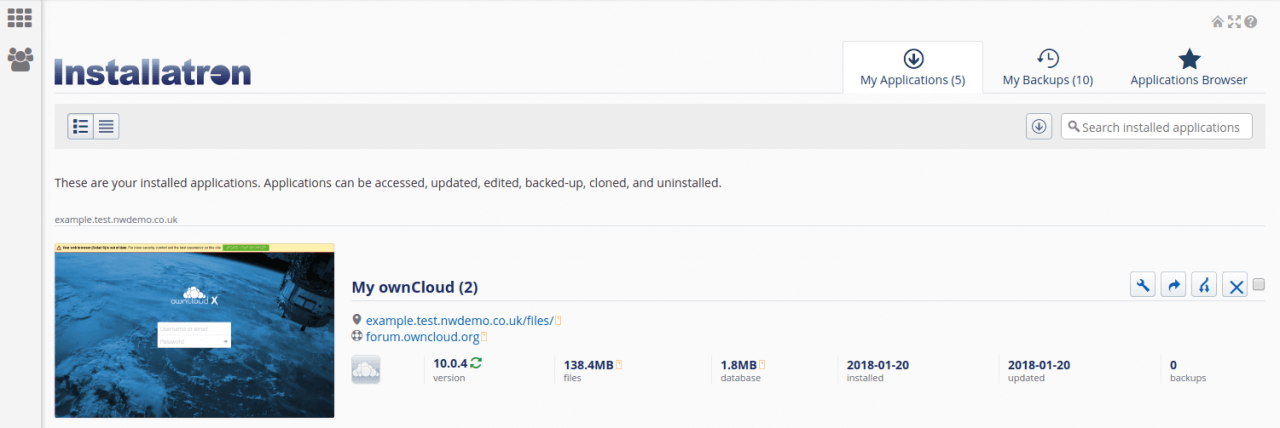The image size is (1280, 428).
Task: Open the apps grid icon in left sidebar
Action: pyautogui.click(x=20, y=18)
